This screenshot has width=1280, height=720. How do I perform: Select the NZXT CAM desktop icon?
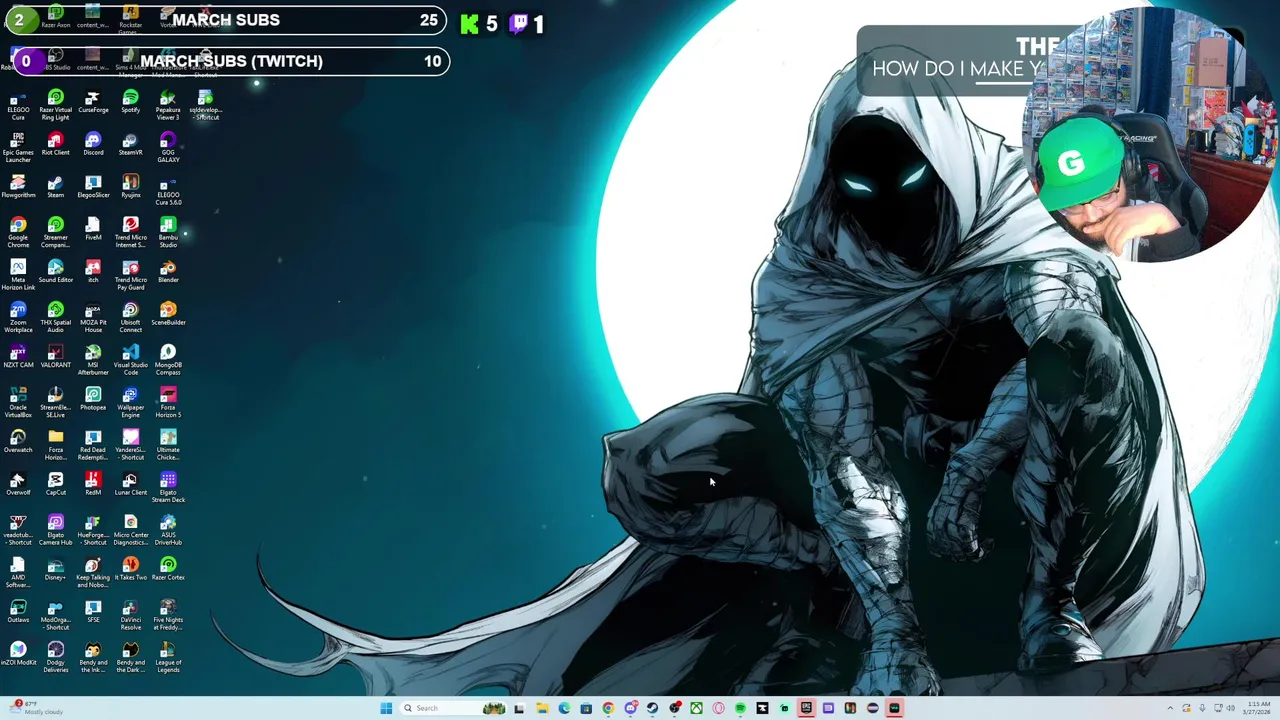pyautogui.click(x=18, y=356)
